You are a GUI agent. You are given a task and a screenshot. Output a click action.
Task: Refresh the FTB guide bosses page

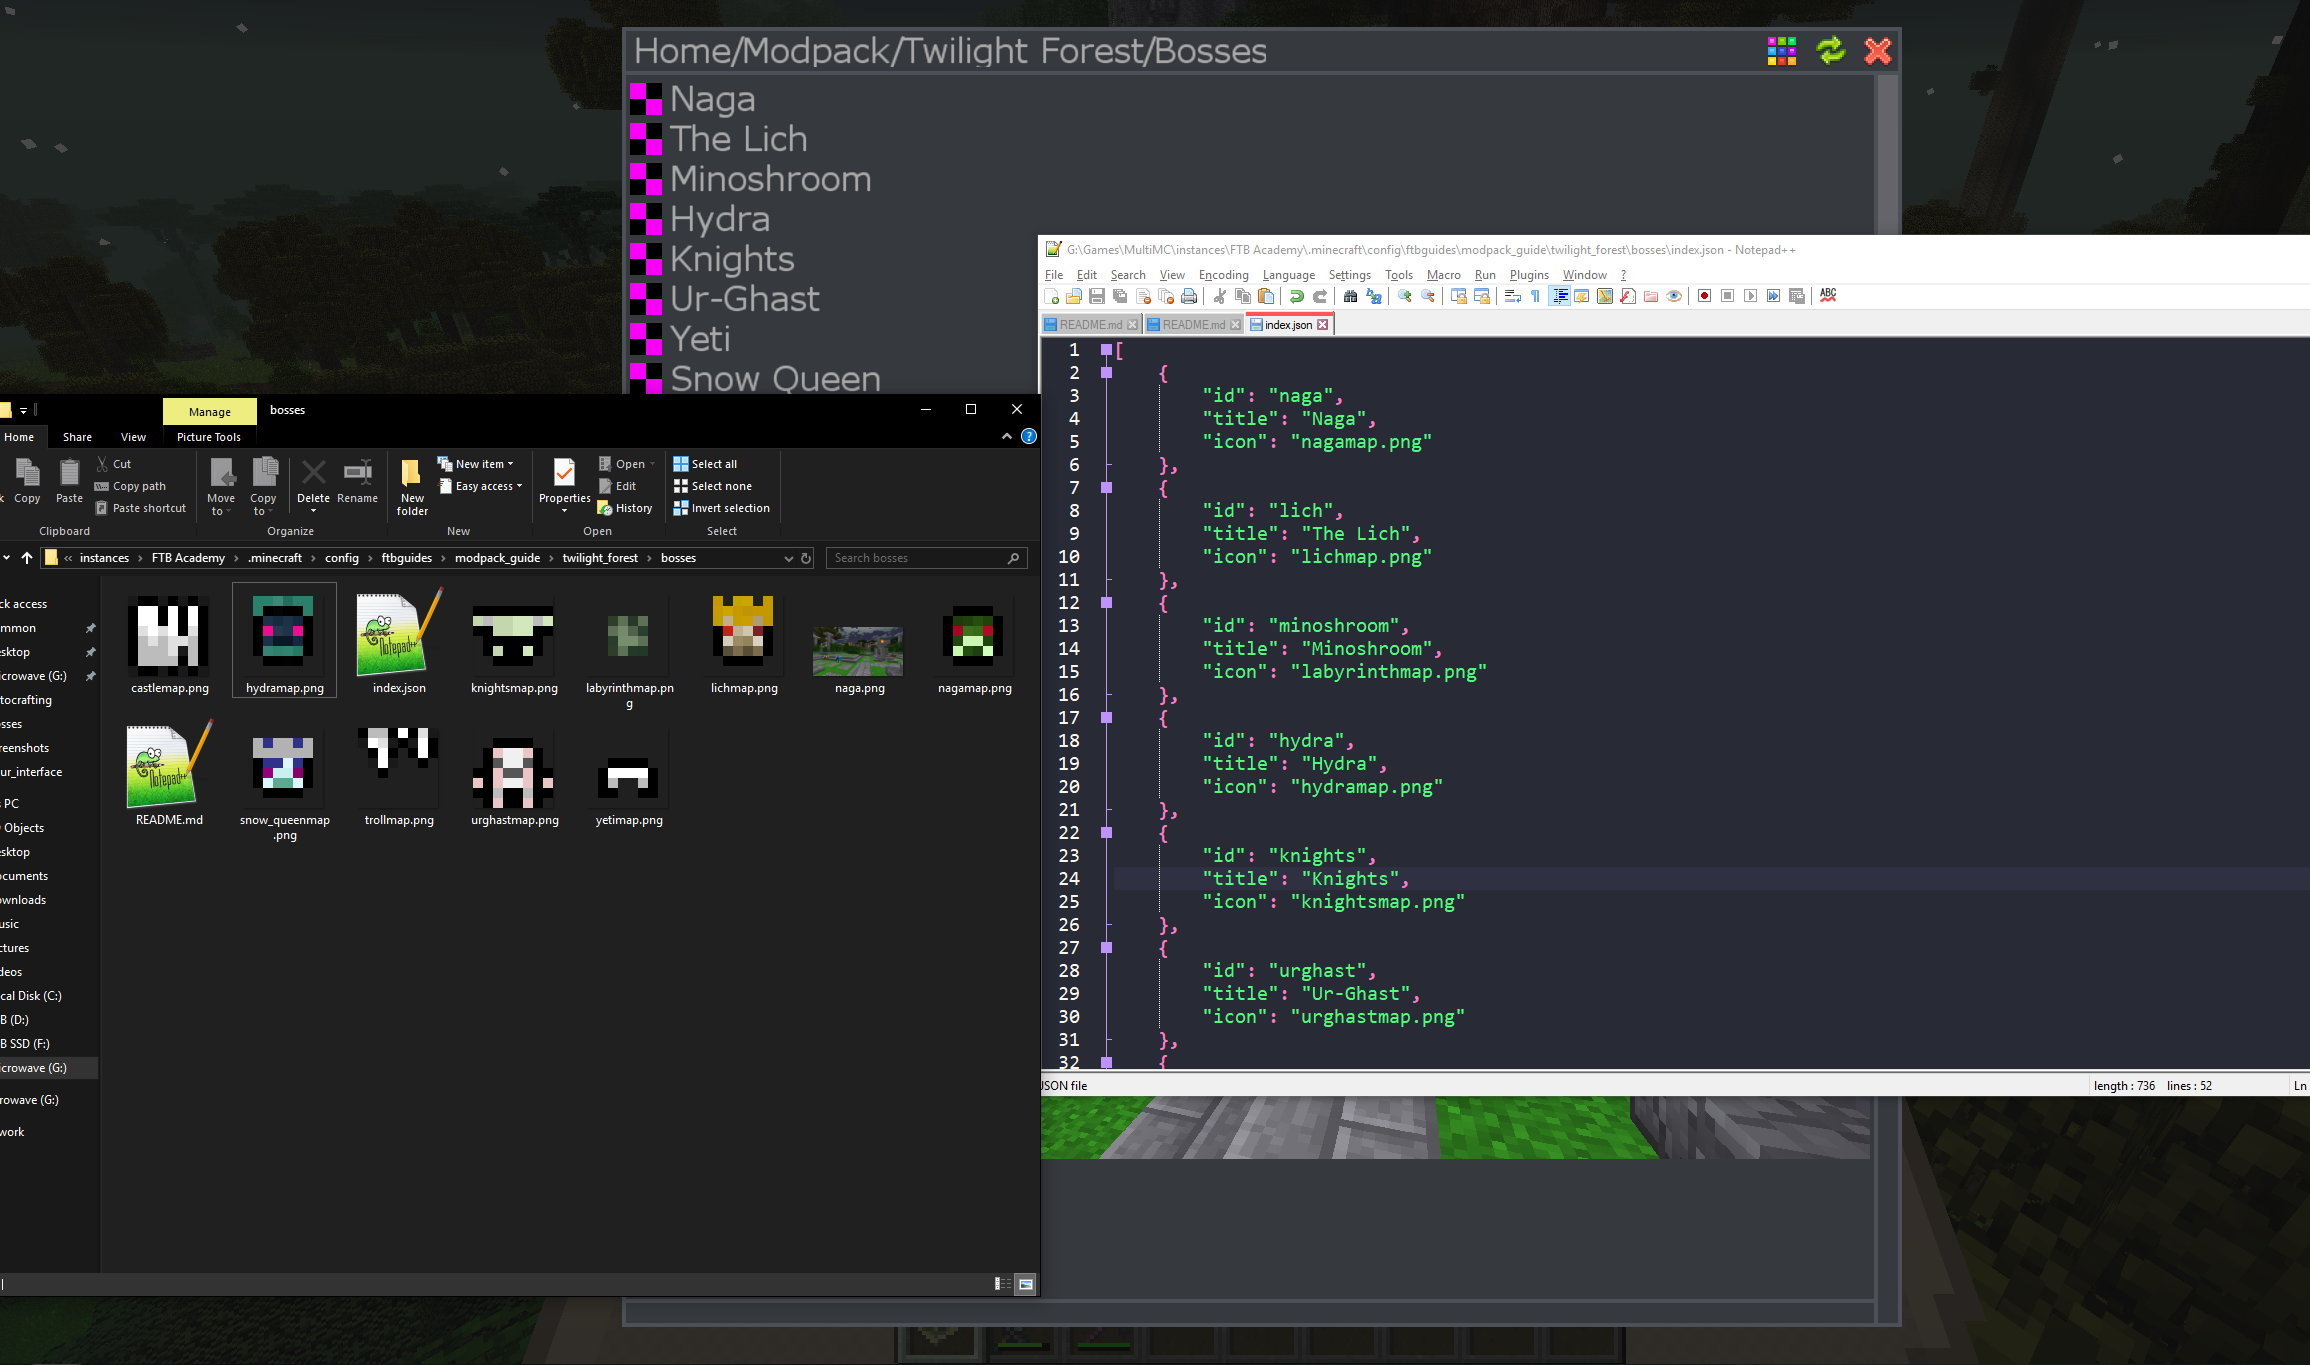(x=1830, y=51)
